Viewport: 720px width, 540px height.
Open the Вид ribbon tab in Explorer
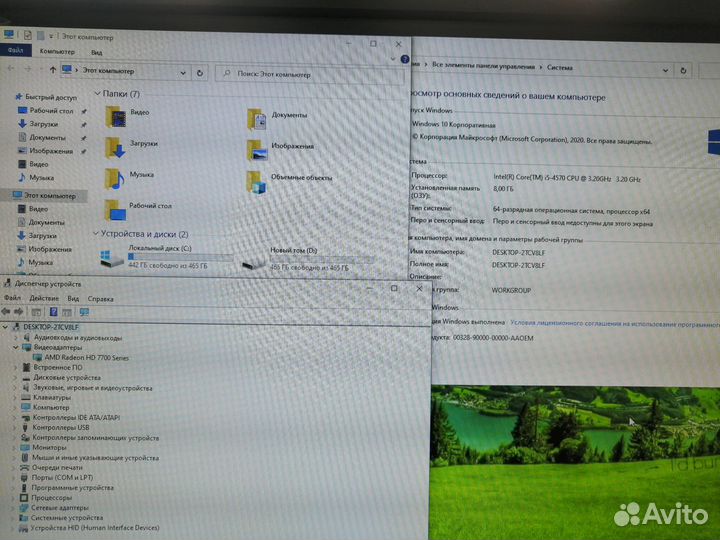pos(96,52)
